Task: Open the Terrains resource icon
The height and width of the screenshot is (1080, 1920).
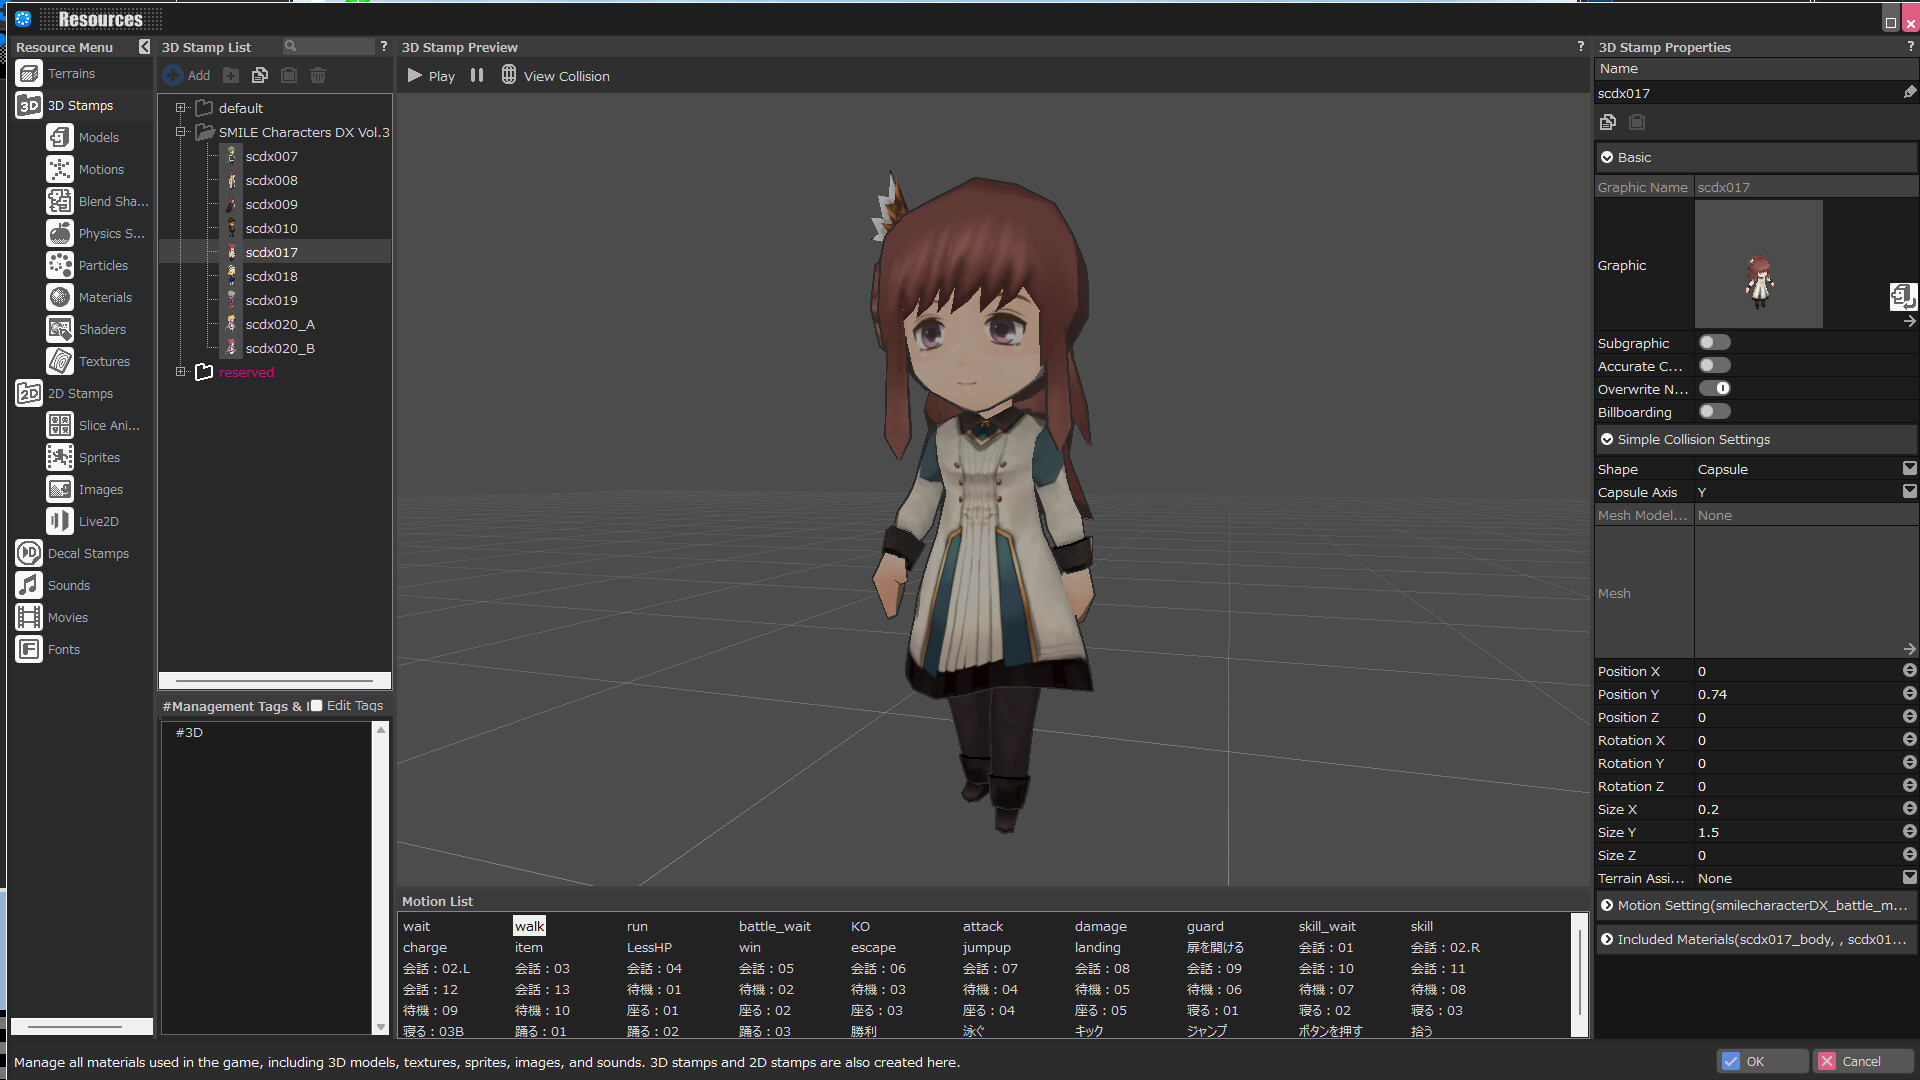Action: pos(29,73)
